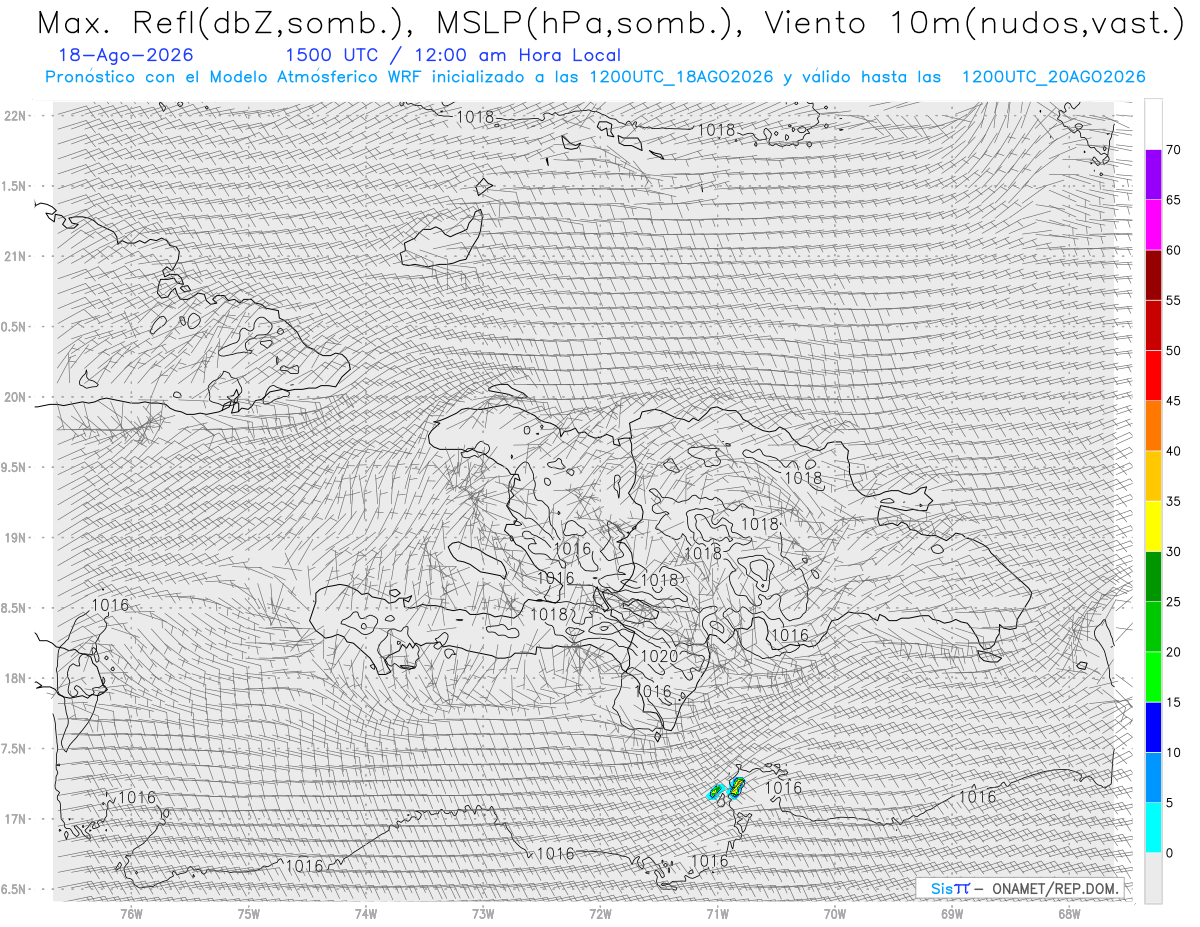Image resolution: width=1200 pixels, height=927 pixels.
Task: Pick the bright green 15–20 dBZ swatch
Action: click(1153, 677)
